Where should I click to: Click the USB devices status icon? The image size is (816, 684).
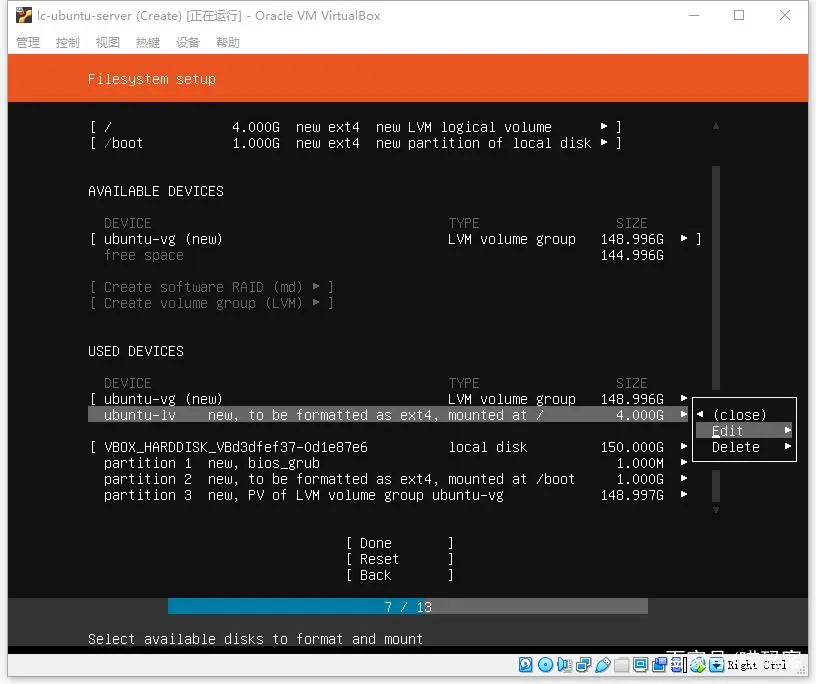(x=602, y=665)
